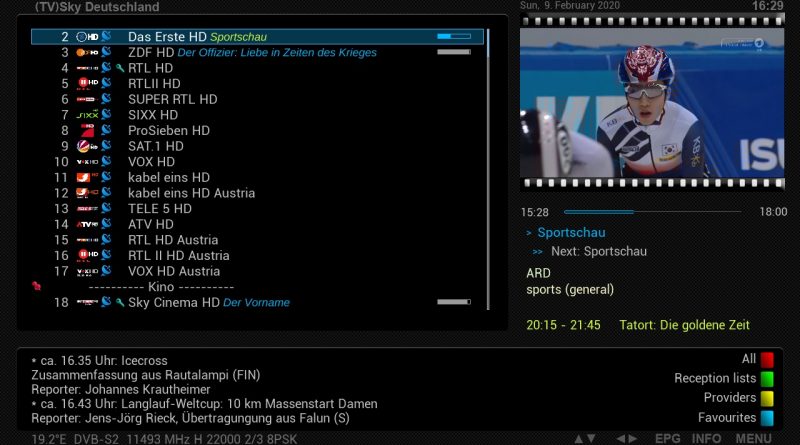Click the channel list scrollbar
This screenshot has height=445, width=800.
pyautogui.click(x=488, y=169)
